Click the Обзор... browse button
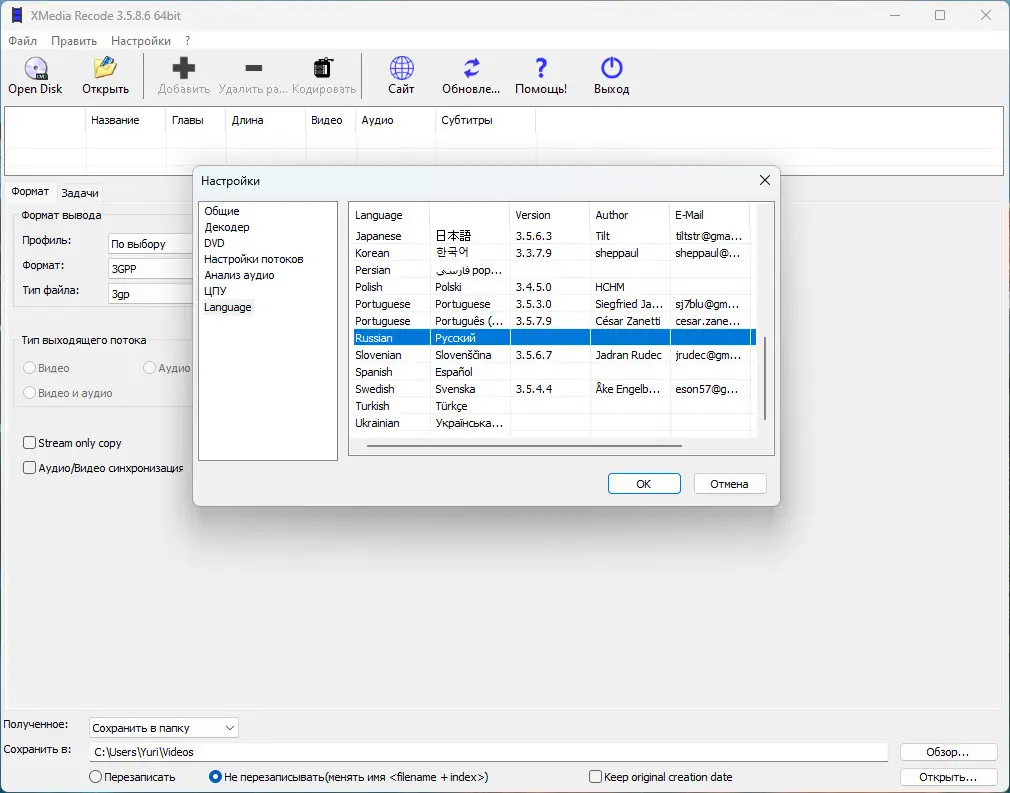The image size is (1010, 793). point(948,752)
